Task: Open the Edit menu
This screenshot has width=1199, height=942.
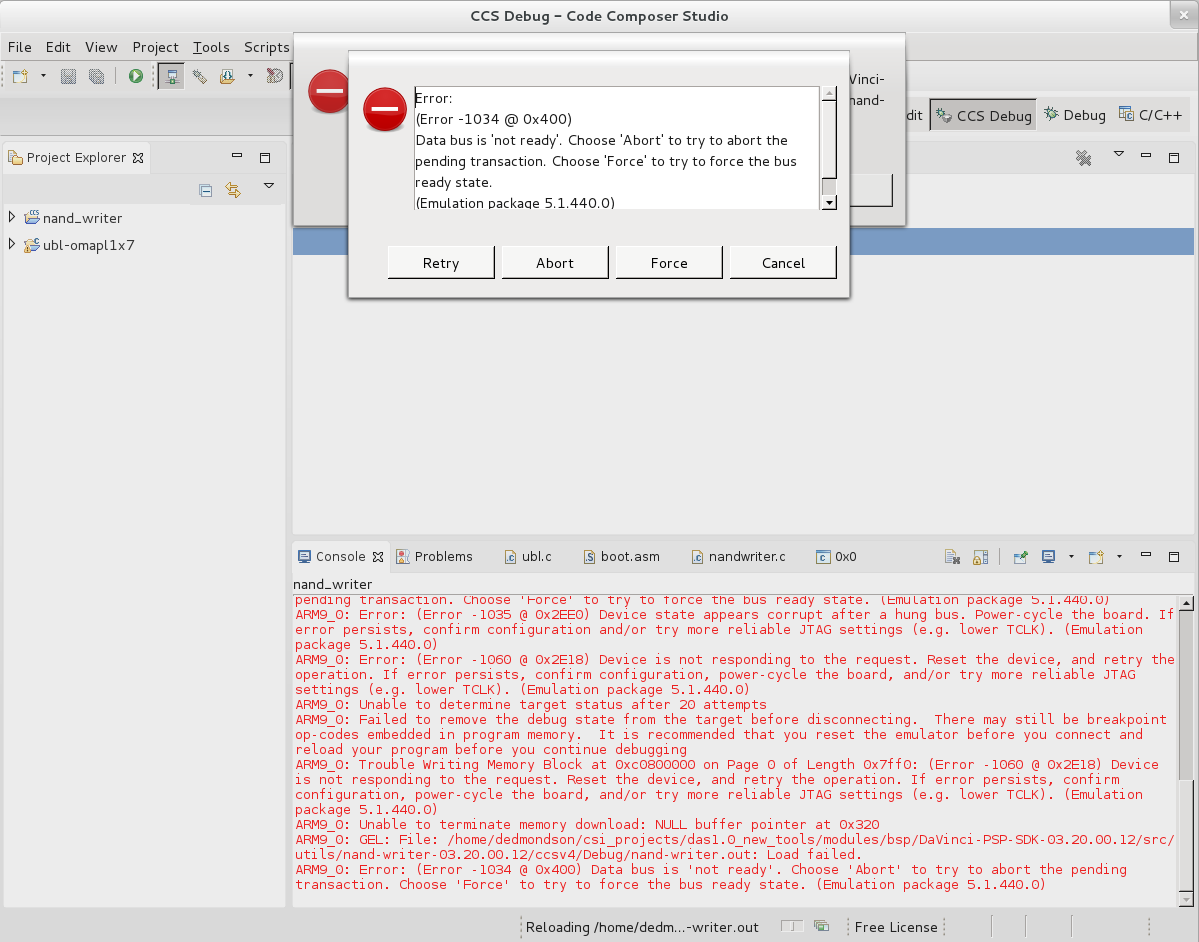Action: 58,47
